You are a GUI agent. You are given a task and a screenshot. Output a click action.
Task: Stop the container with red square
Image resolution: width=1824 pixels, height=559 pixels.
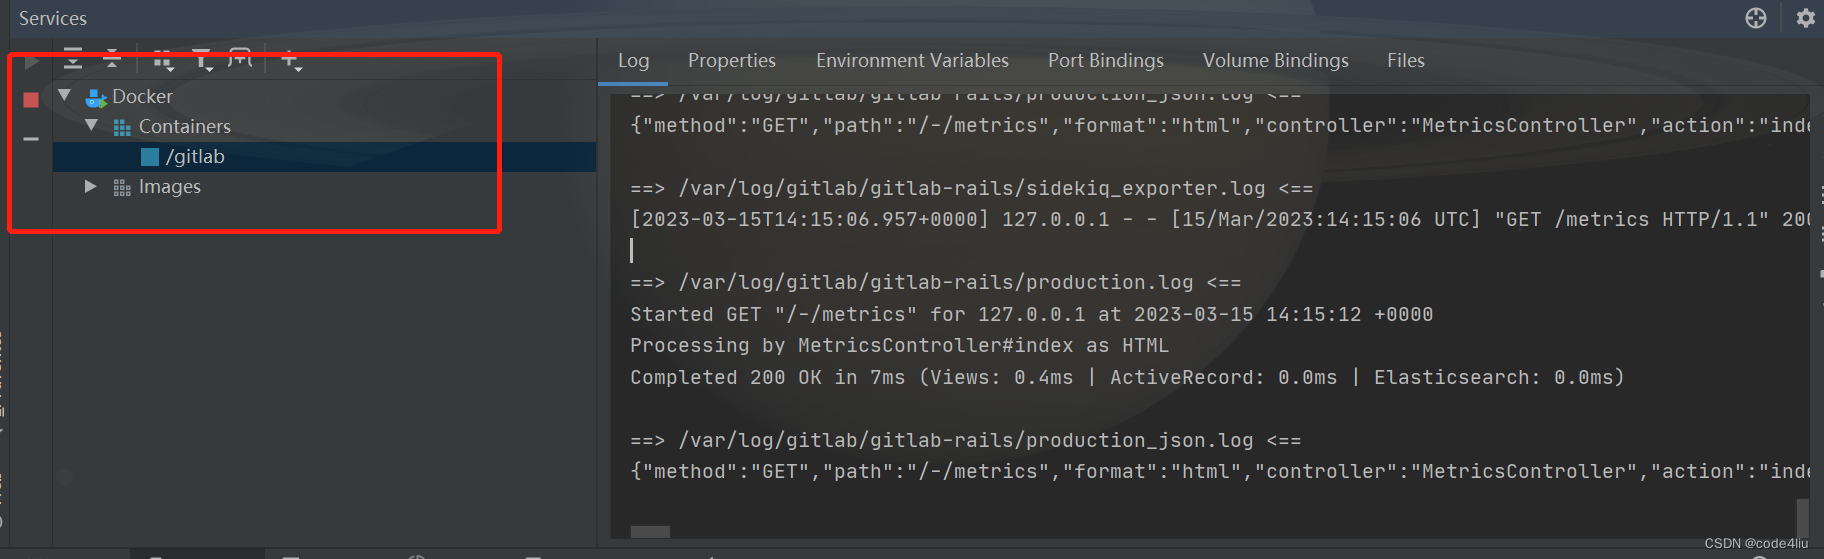[x=31, y=100]
